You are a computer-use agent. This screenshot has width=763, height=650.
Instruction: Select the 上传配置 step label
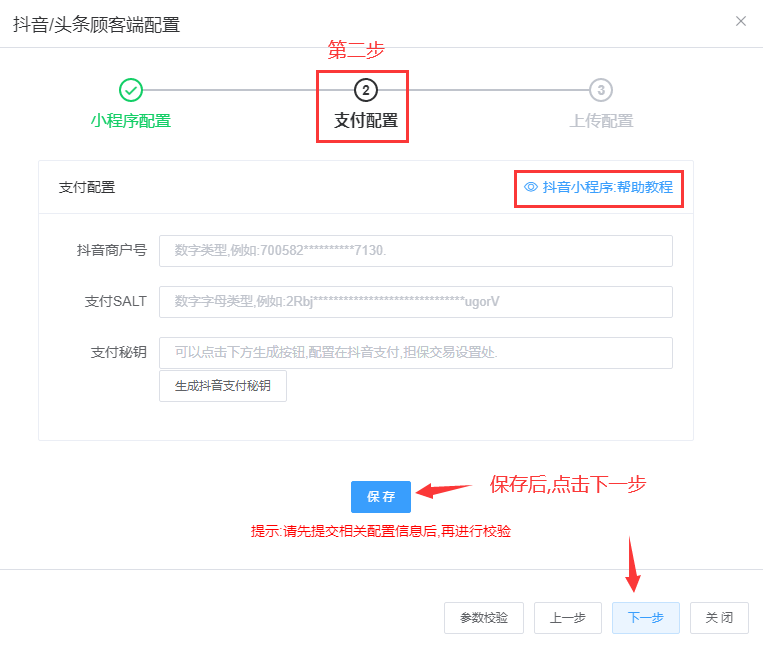(x=601, y=121)
